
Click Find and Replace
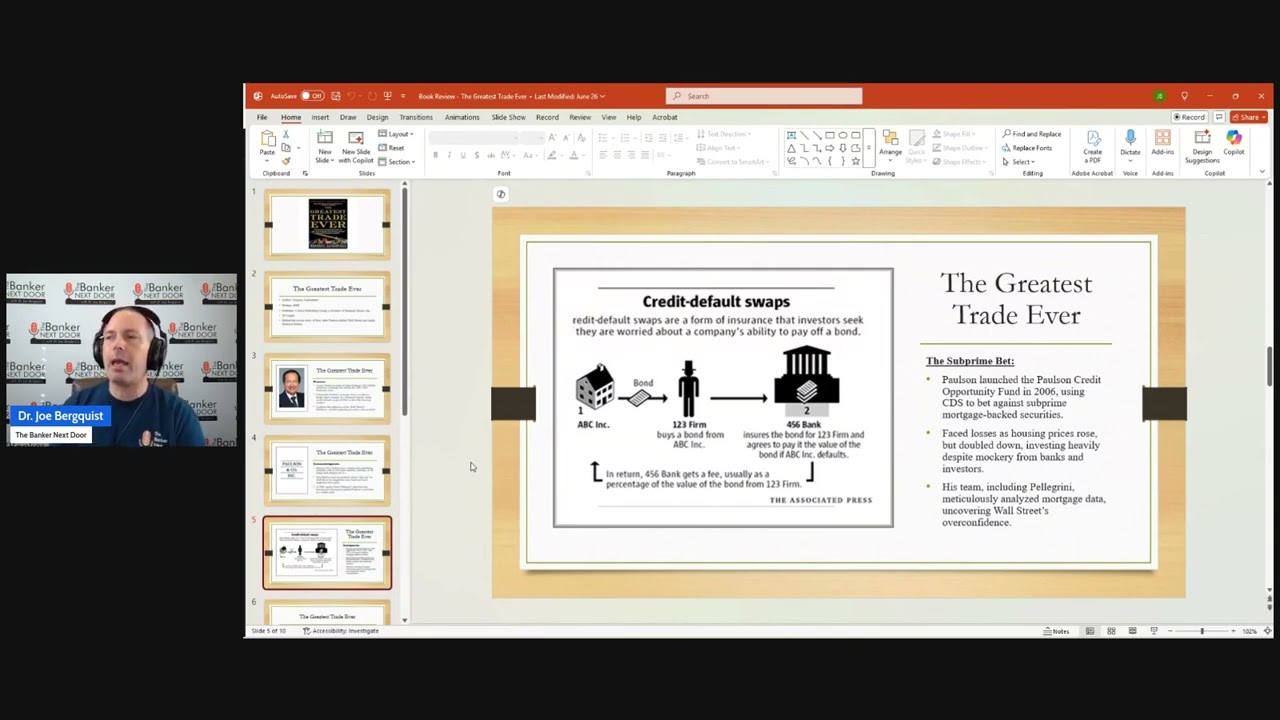pyautogui.click(x=1032, y=134)
